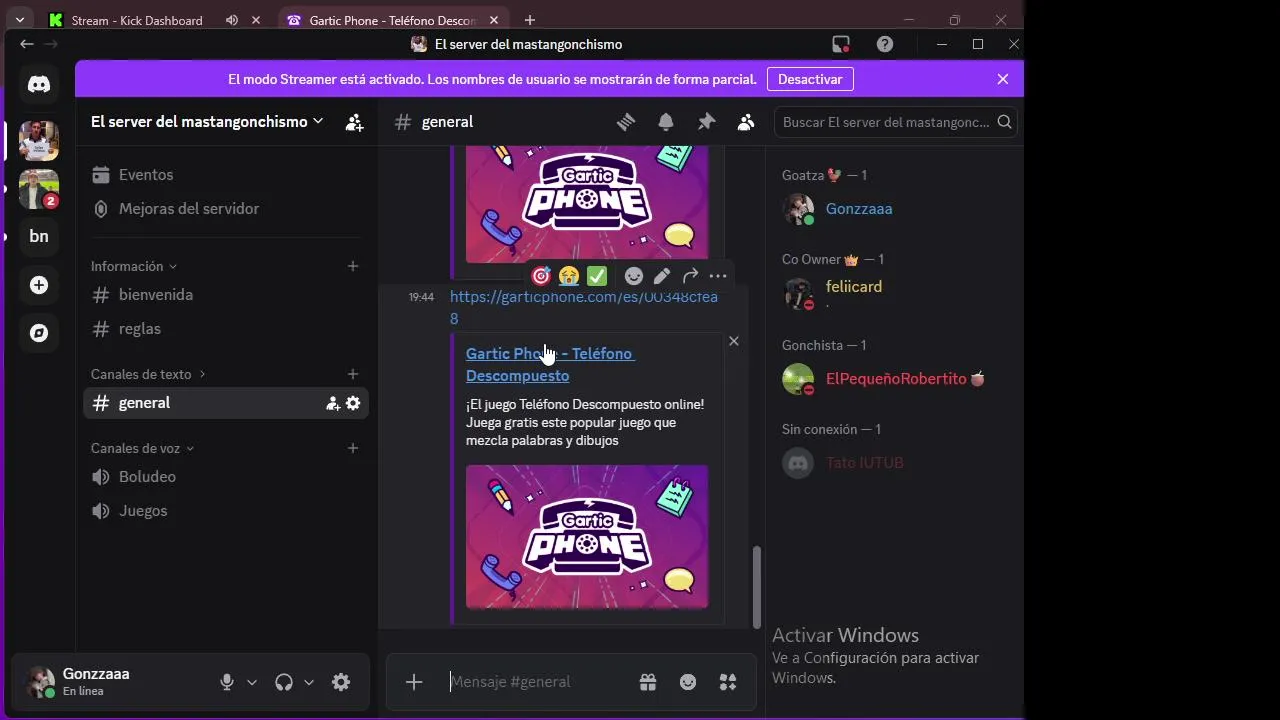Remove the link embed preview
Image resolution: width=1280 pixels, height=720 pixels.
[x=734, y=341]
